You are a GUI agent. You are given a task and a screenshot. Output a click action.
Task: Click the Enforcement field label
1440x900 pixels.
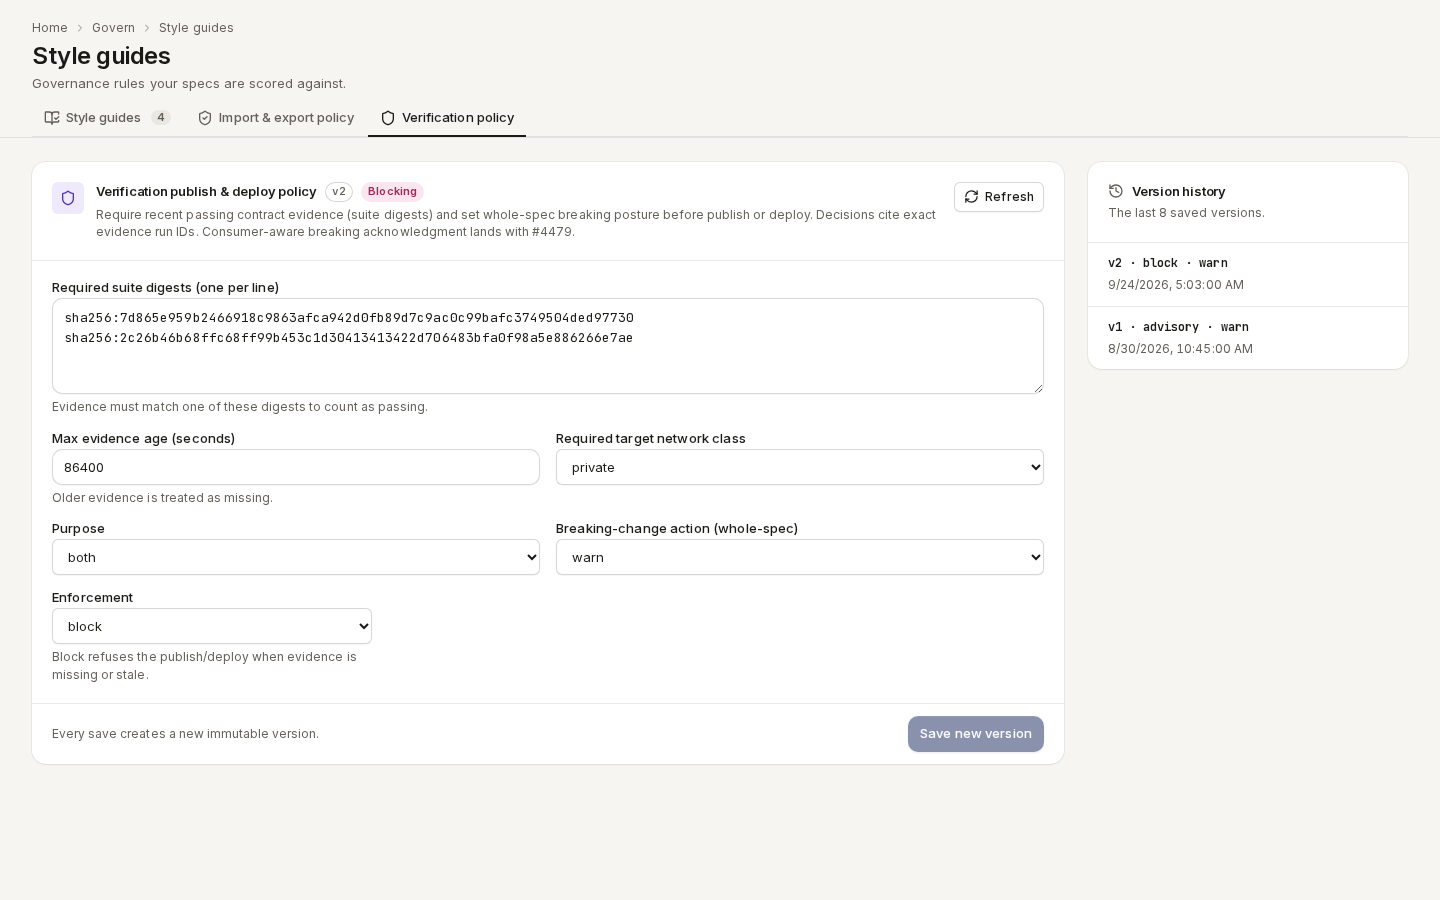click(x=92, y=598)
